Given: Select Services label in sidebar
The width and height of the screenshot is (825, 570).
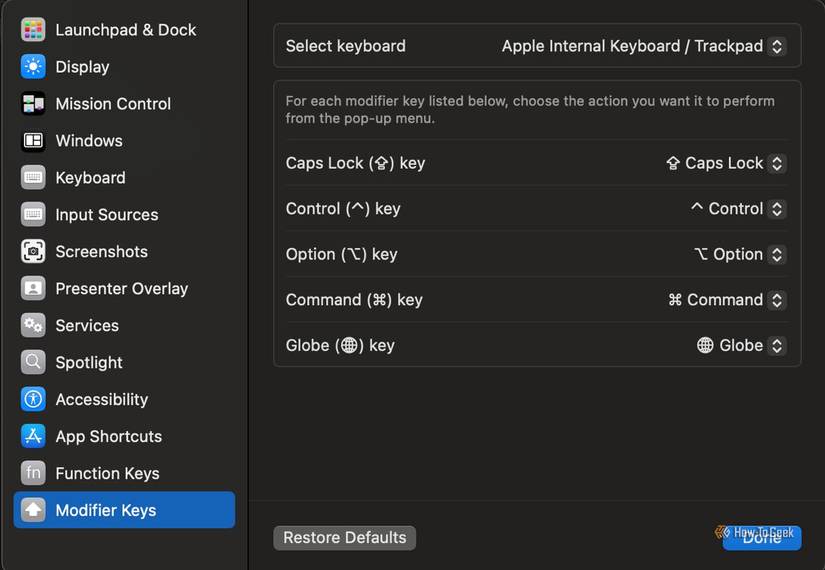Looking at the screenshot, I should pos(87,325).
